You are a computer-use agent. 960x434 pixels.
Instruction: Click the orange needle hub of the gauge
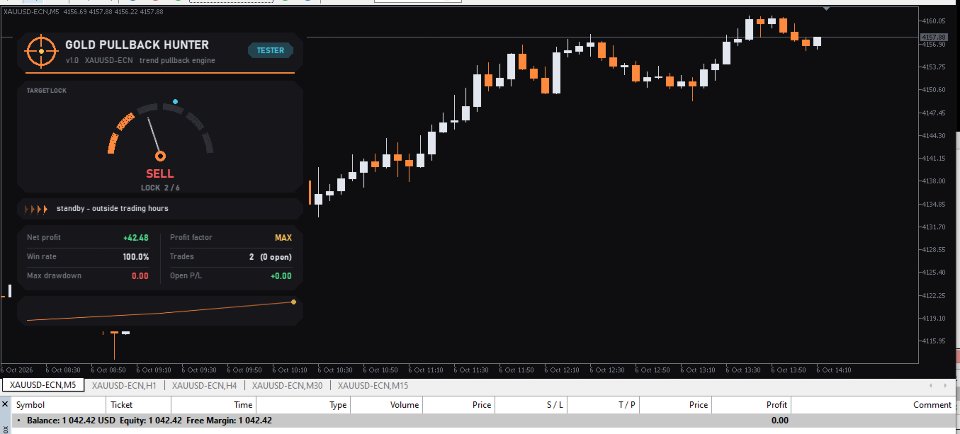tap(160, 156)
